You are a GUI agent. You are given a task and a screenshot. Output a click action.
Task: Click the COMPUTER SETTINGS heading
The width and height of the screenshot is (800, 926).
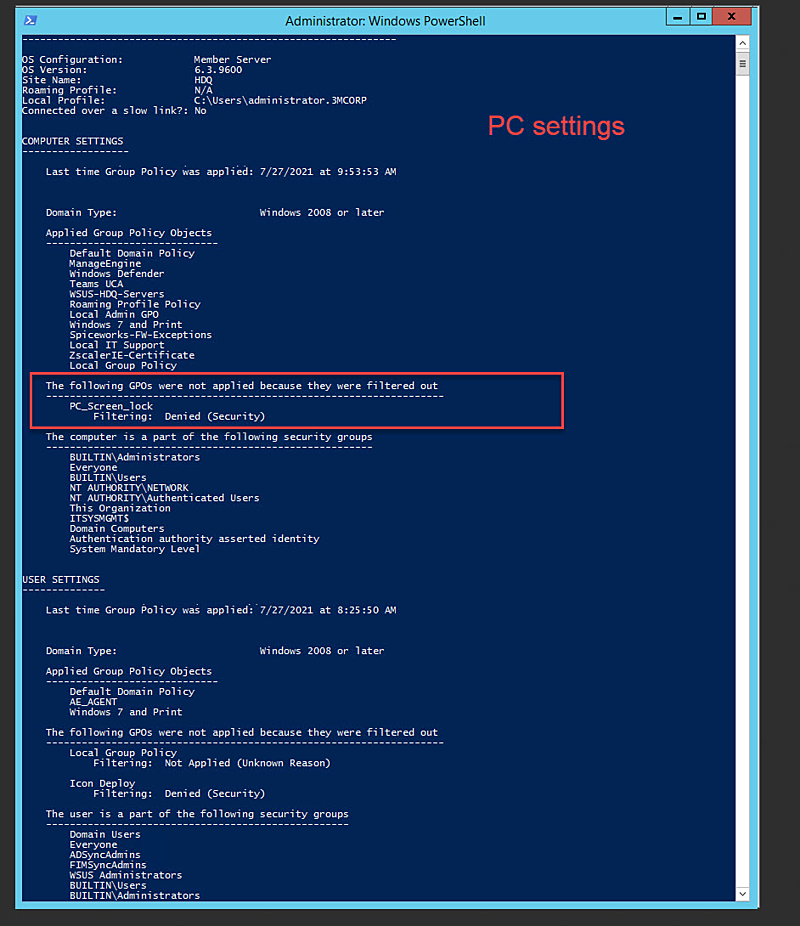[x=72, y=141]
